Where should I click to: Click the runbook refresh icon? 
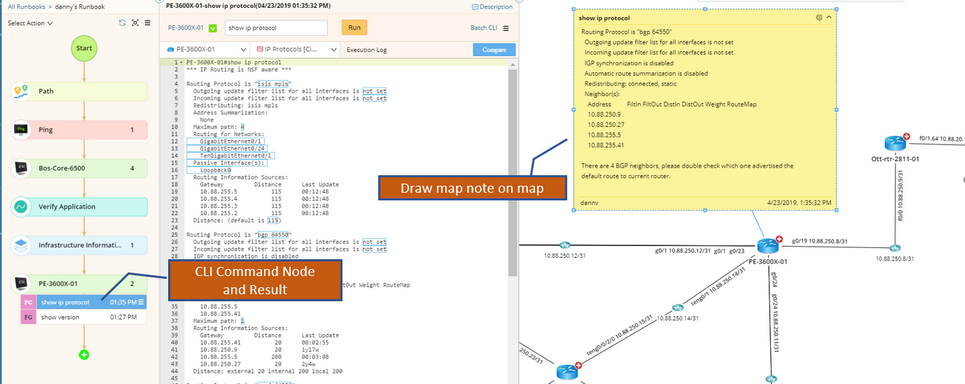click(122, 23)
